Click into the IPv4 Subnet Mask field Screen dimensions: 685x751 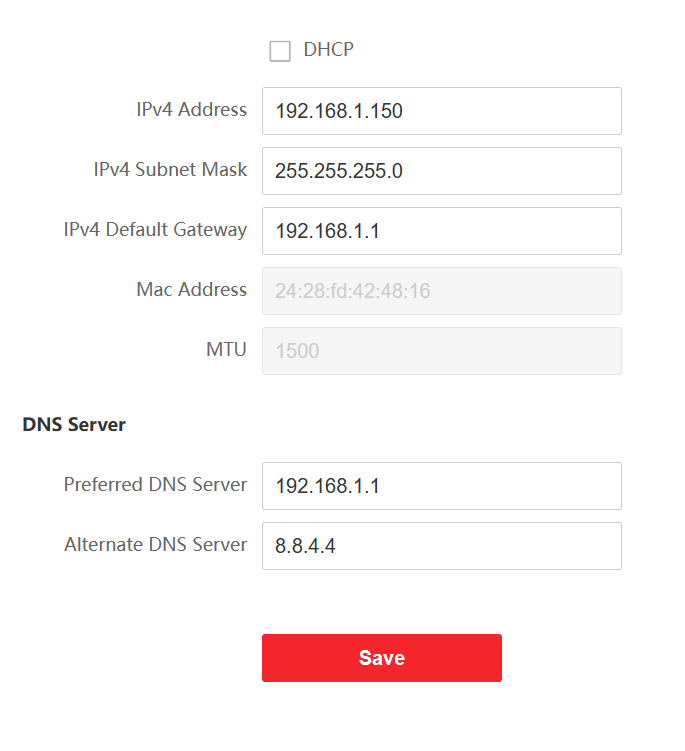(x=441, y=171)
